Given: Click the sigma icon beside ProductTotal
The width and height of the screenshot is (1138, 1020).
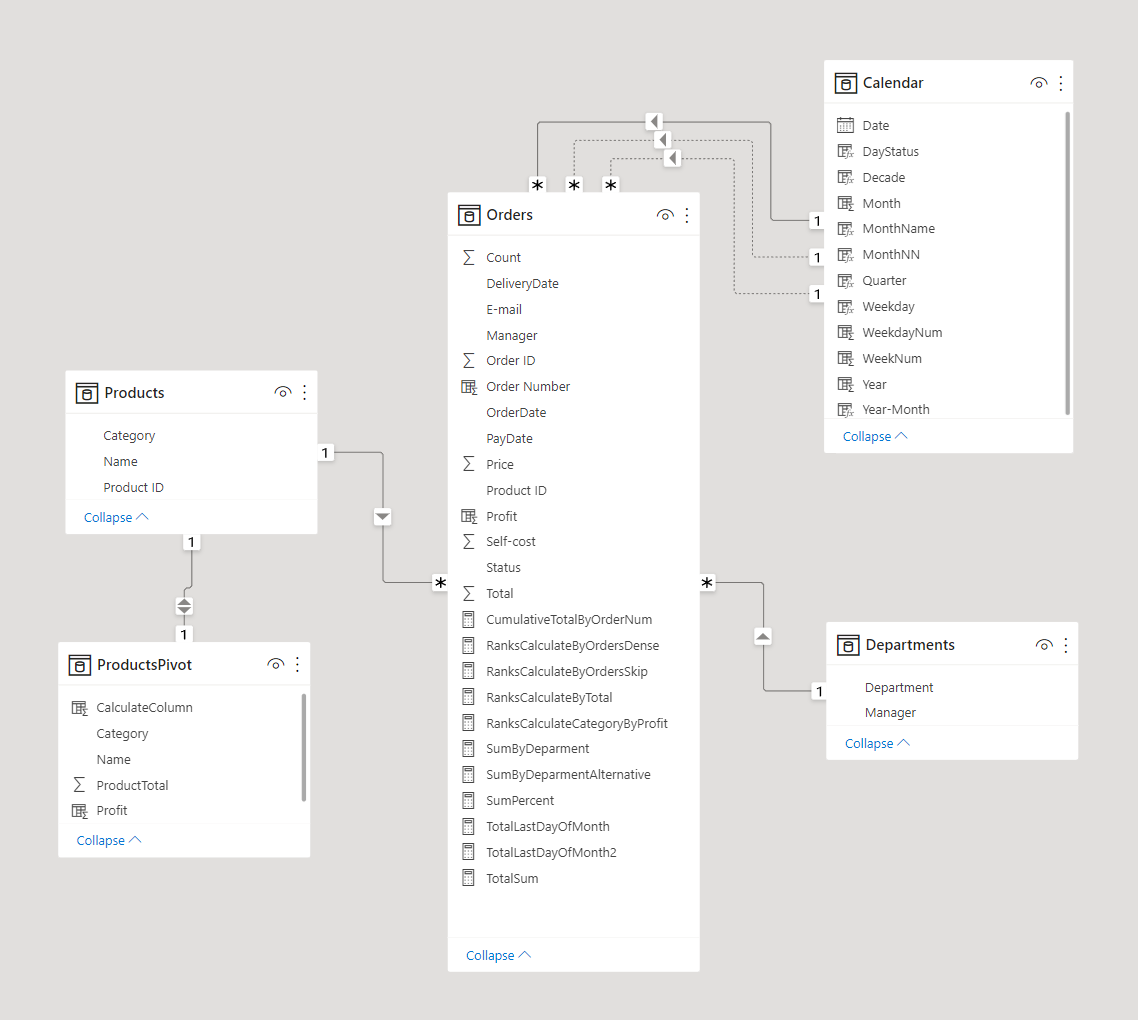Looking at the screenshot, I should click(x=79, y=785).
